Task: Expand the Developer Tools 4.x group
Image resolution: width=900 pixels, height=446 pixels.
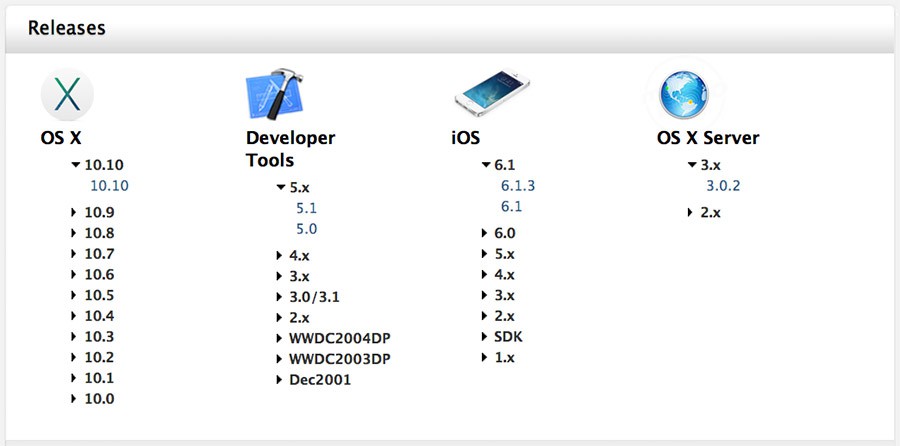Action: click(279, 255)
